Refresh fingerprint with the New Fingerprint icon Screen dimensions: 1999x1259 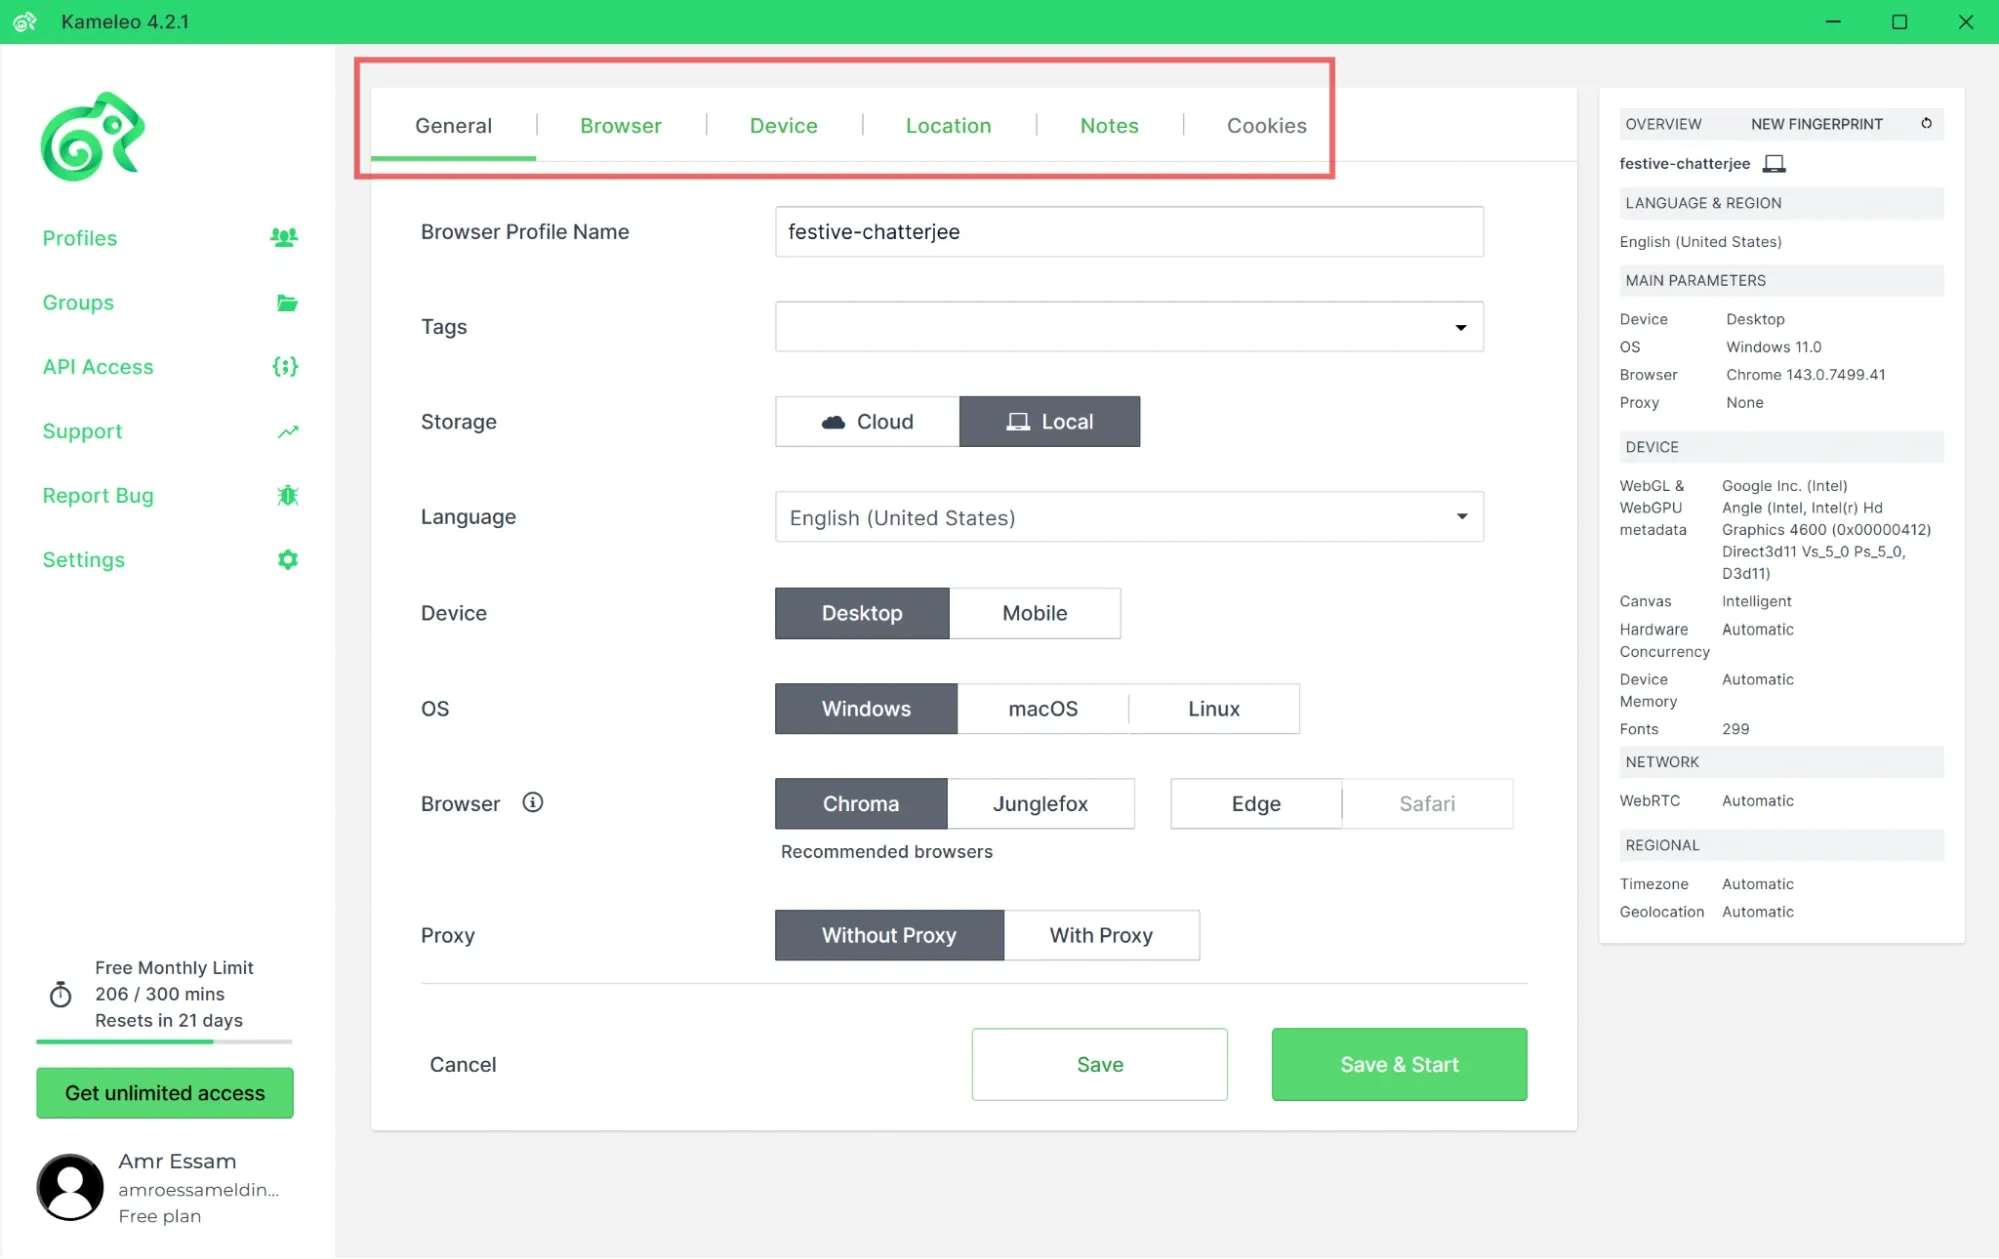point(1926,123)
